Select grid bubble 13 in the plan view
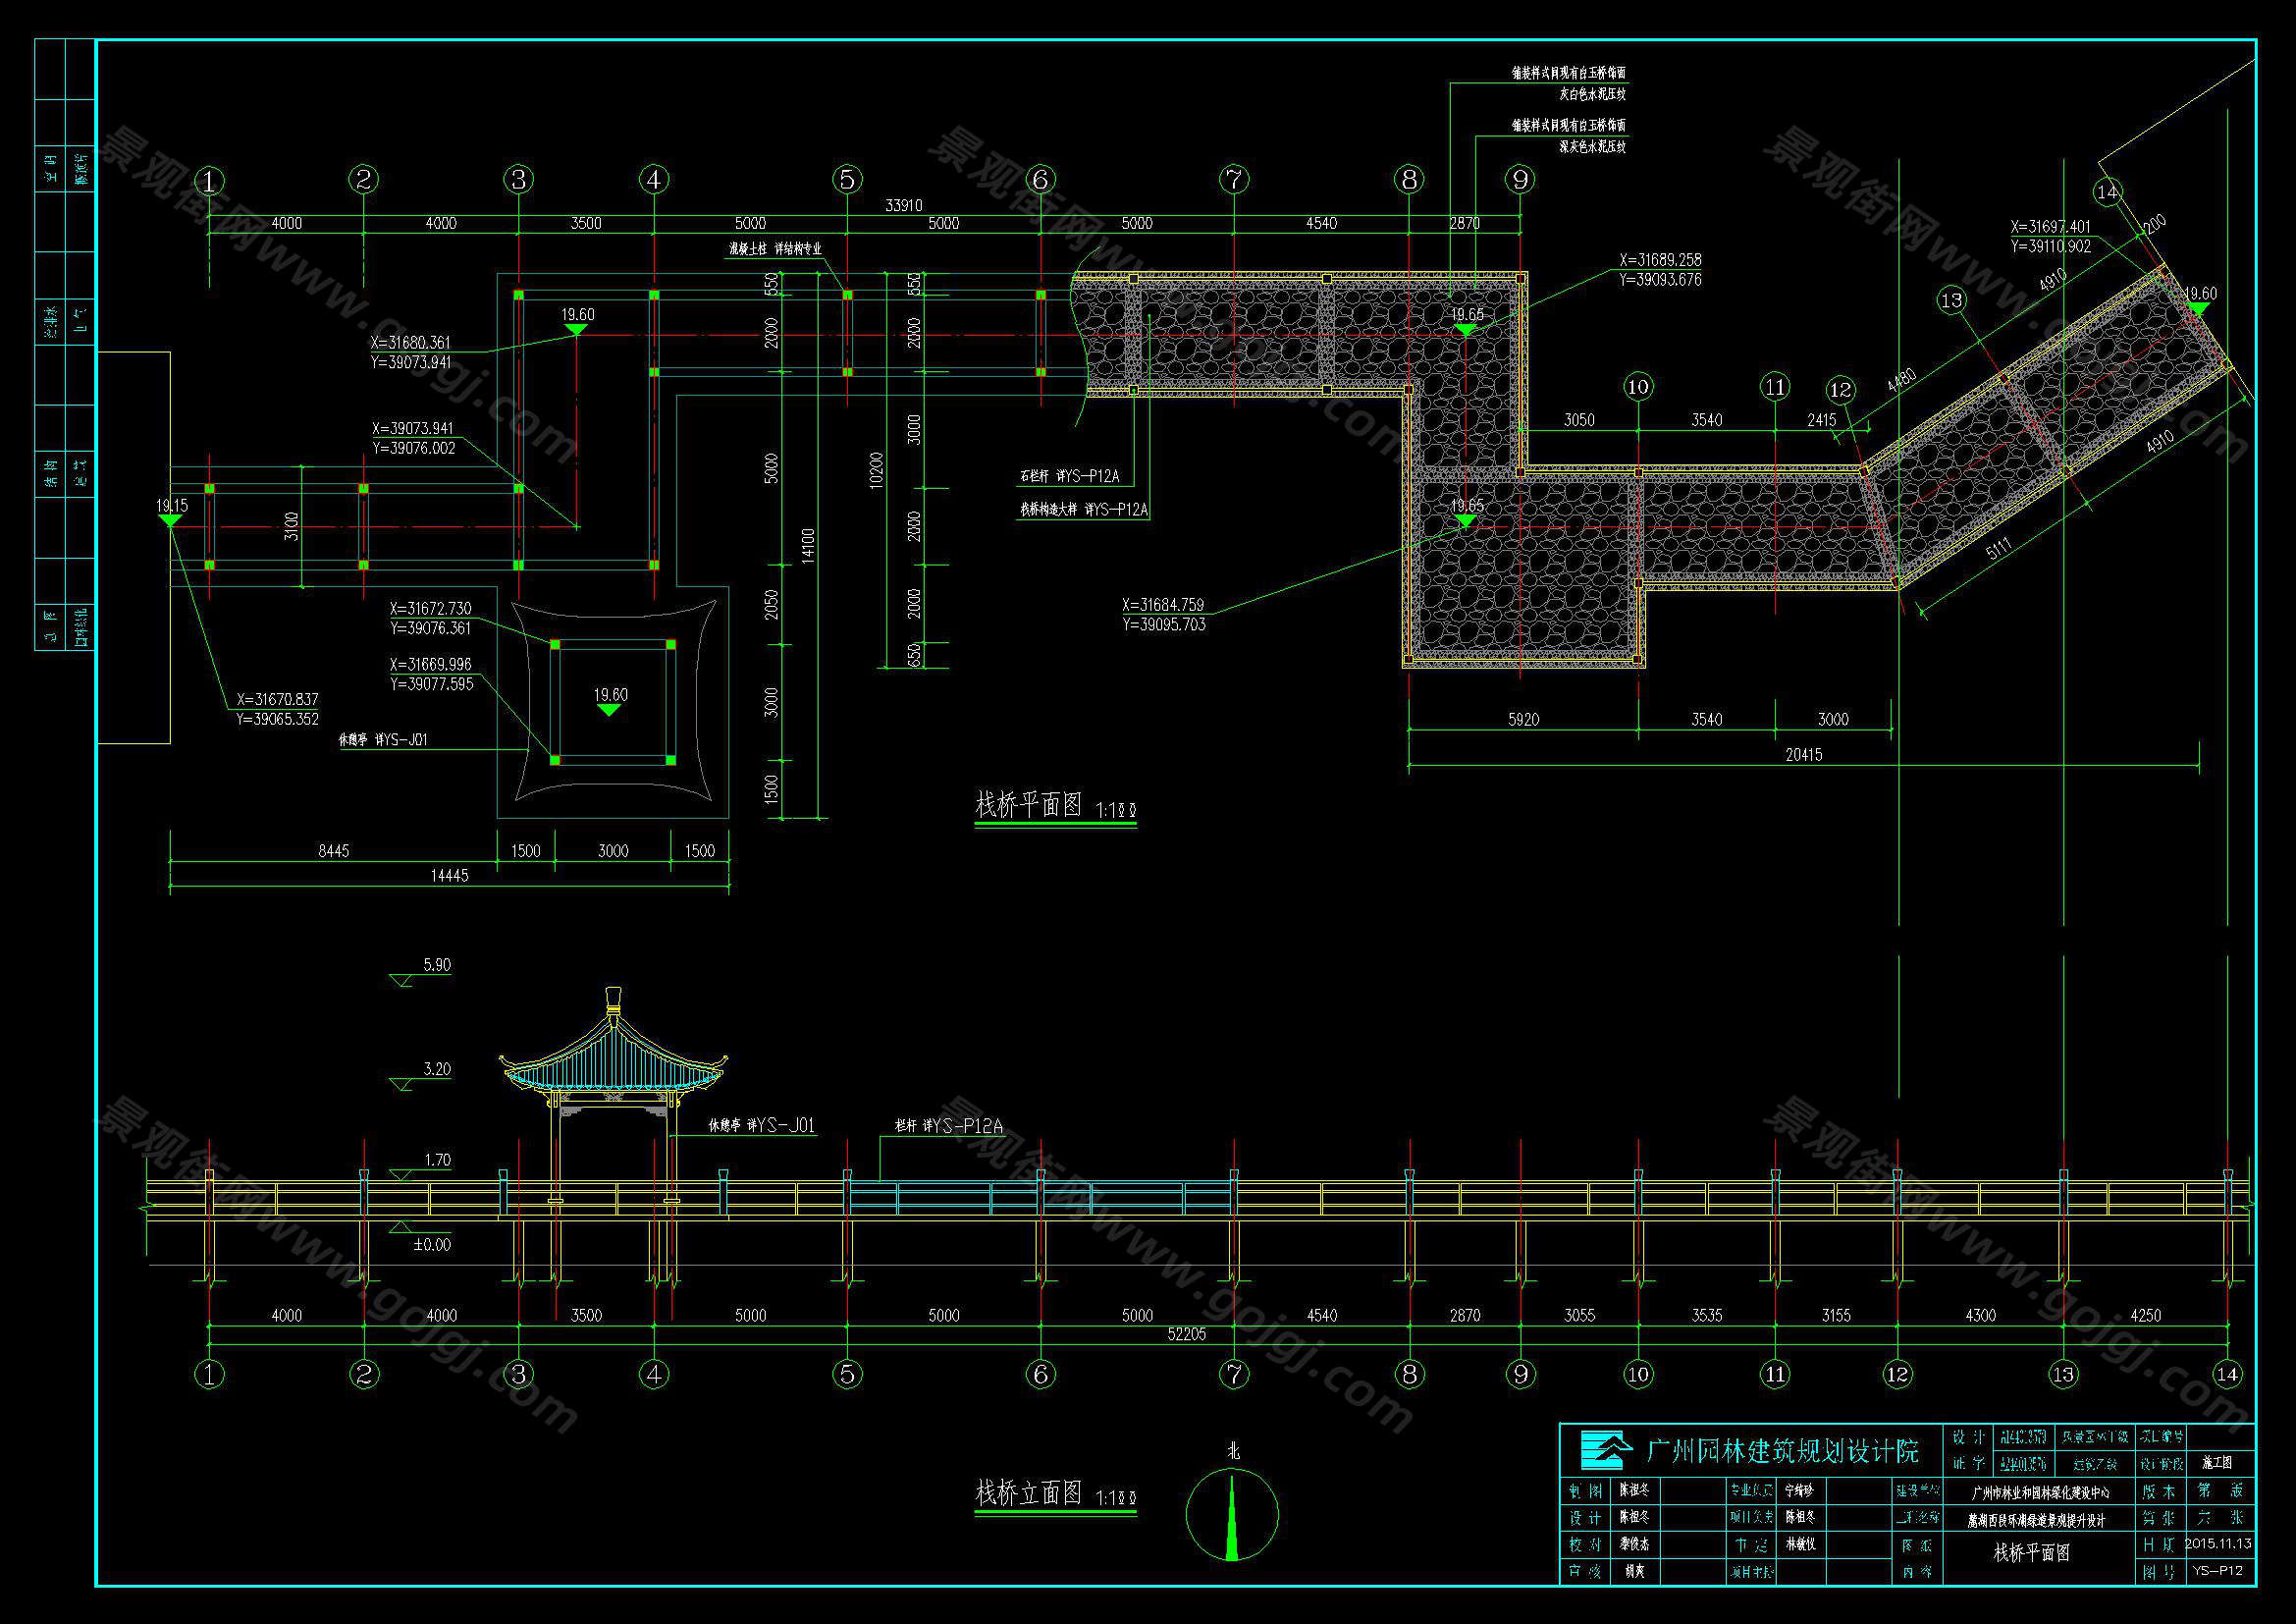This screenshot has height=1624, width=2296. click(1951, 300)
